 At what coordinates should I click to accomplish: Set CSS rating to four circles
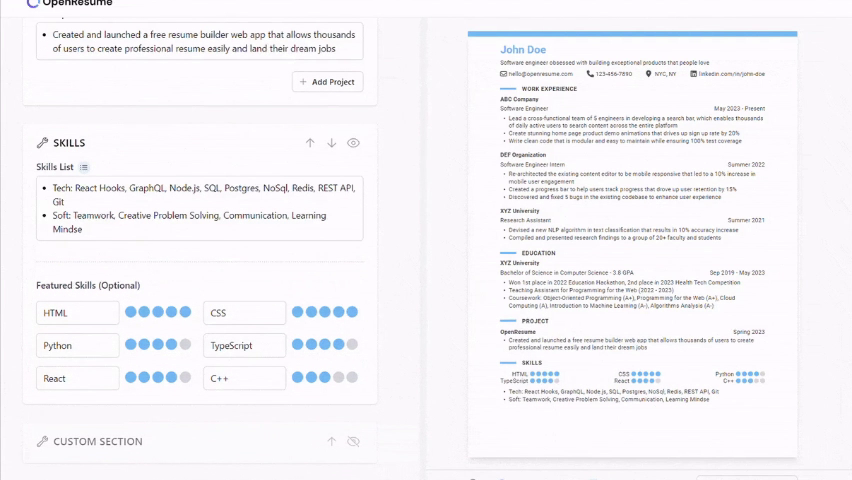pos(339,312)
